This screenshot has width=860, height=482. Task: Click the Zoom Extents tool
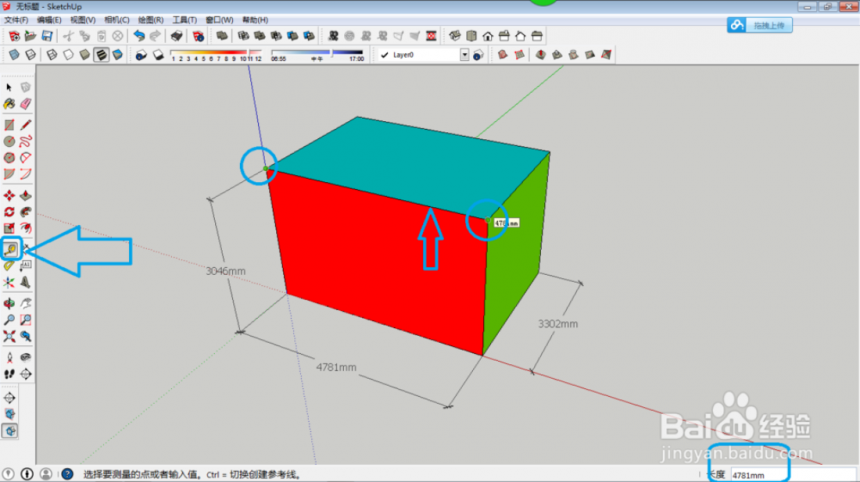pos(9,336)
